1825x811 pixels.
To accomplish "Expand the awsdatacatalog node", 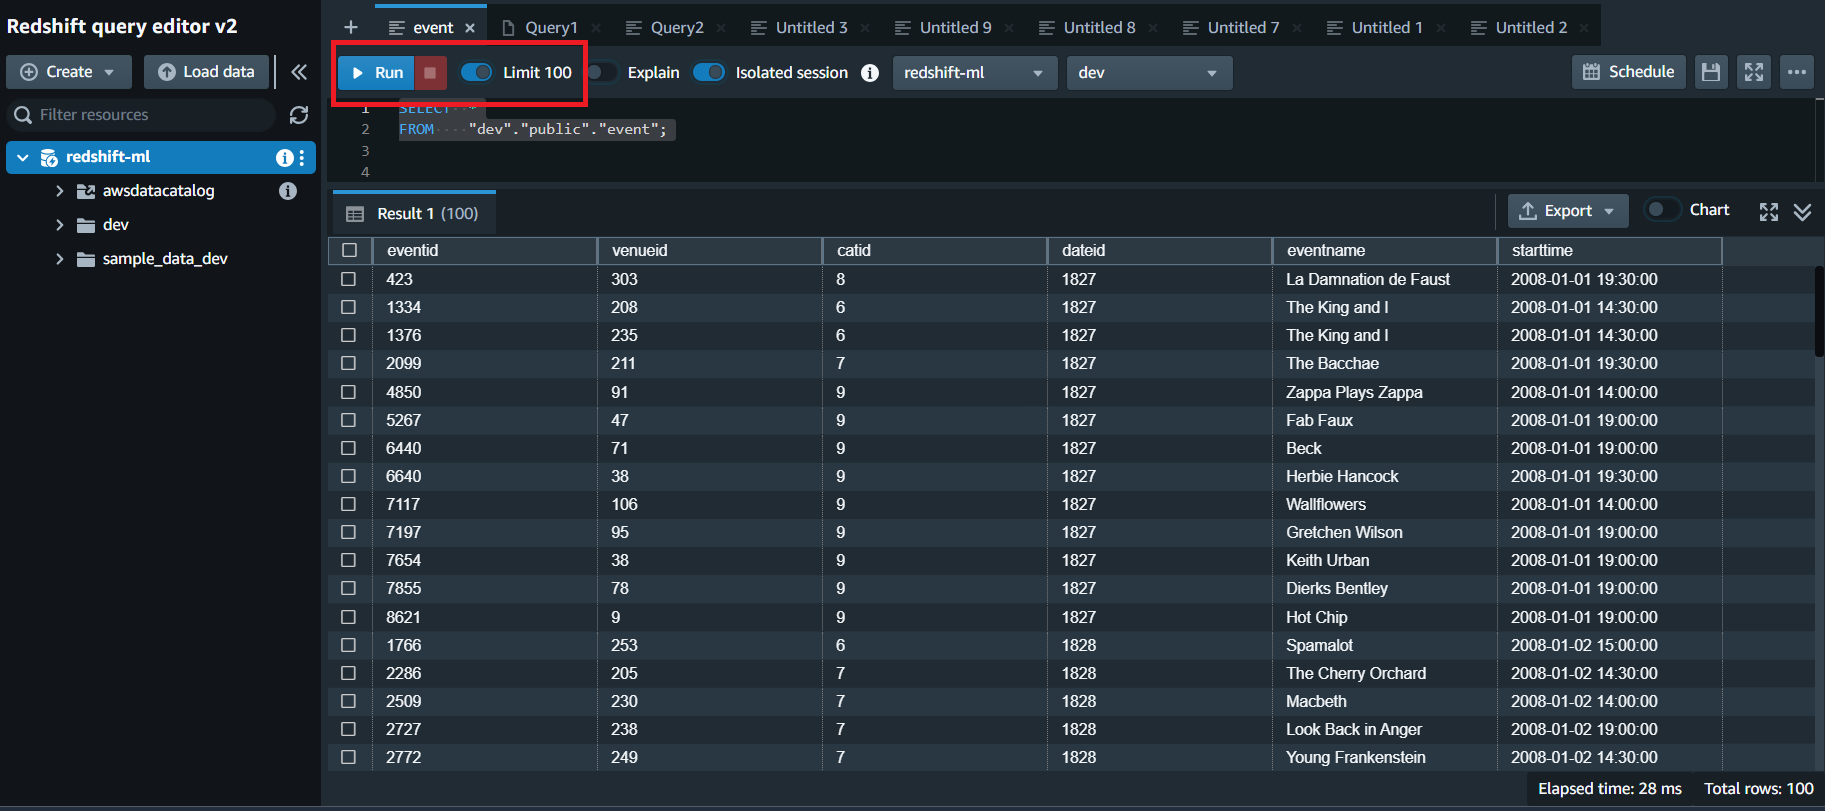I will [x=60, y=191].
